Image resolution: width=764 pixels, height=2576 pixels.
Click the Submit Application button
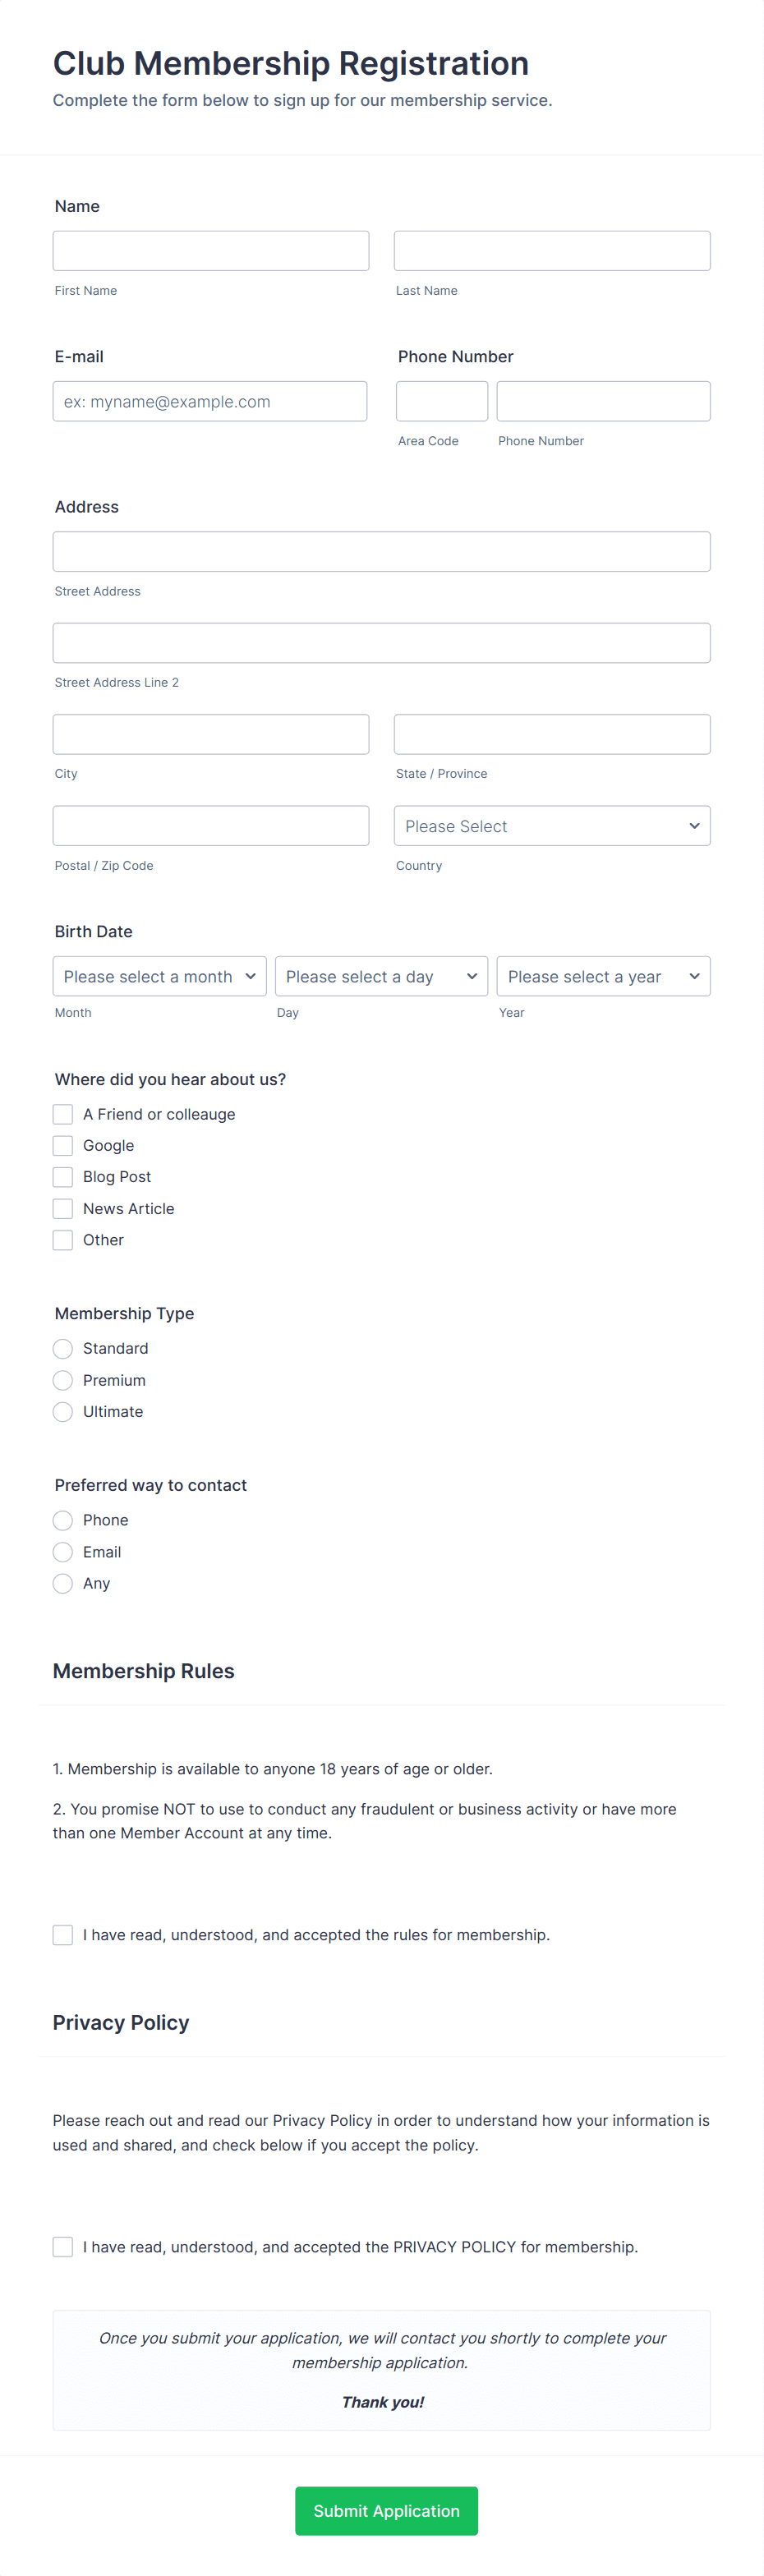(x=386, y=2510)
